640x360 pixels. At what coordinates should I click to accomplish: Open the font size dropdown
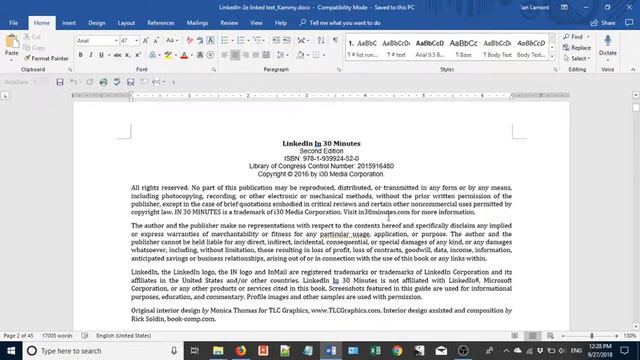pos(136,41)
